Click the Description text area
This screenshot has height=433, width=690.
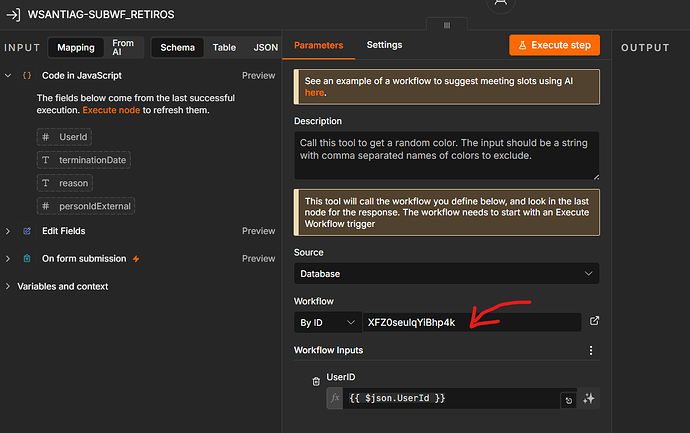[x=446, y=155]
